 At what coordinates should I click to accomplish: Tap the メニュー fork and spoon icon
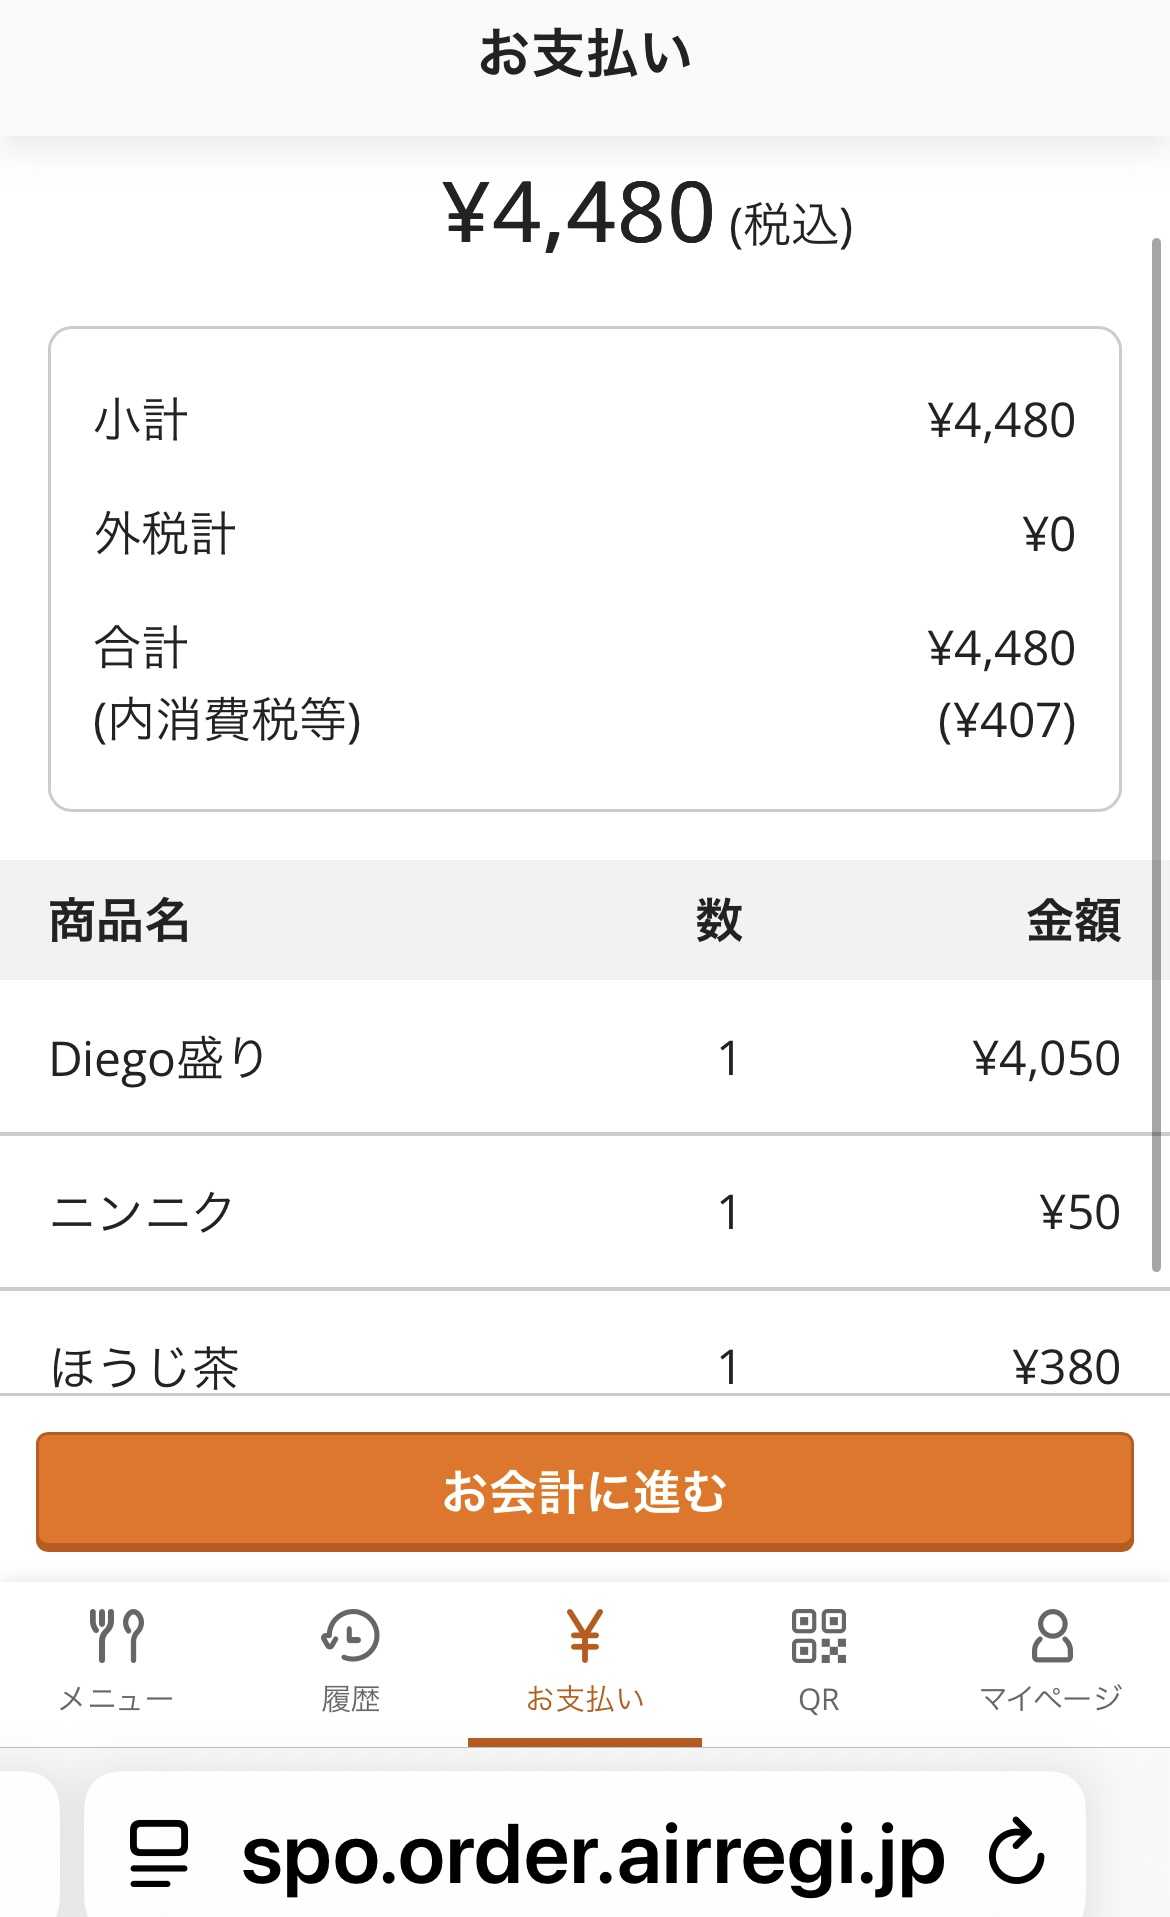117,1635
